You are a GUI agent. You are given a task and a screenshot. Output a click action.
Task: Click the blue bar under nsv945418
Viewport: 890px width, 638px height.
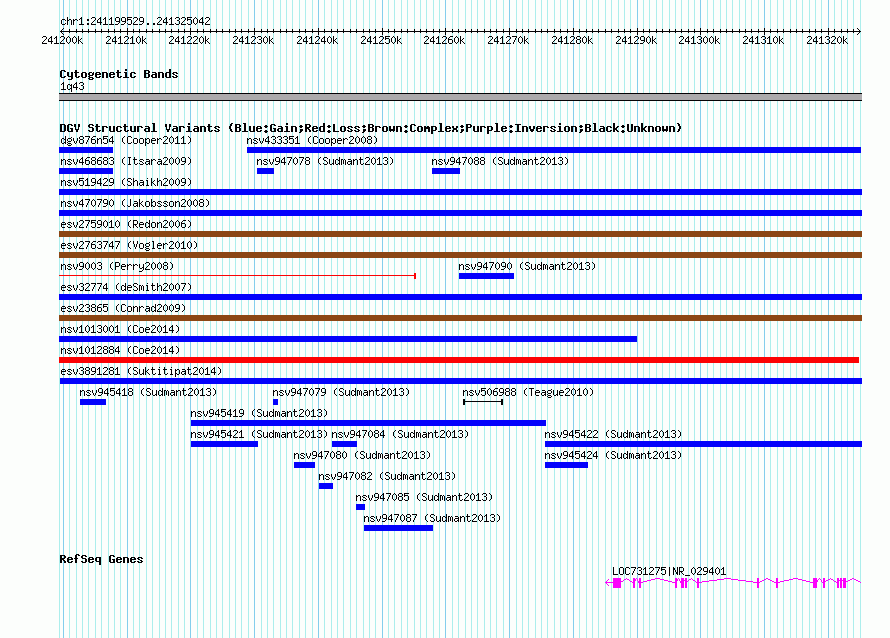(x=93, y=402)
